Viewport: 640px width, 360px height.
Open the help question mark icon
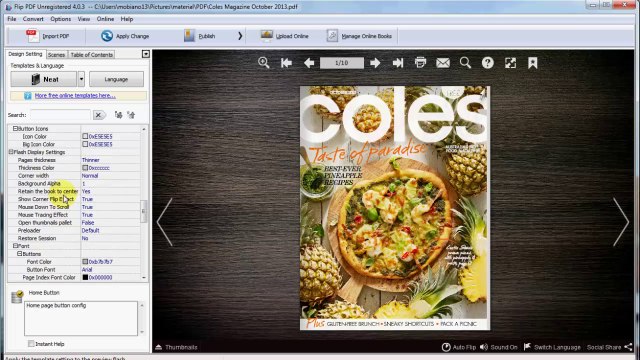(488, 62)
